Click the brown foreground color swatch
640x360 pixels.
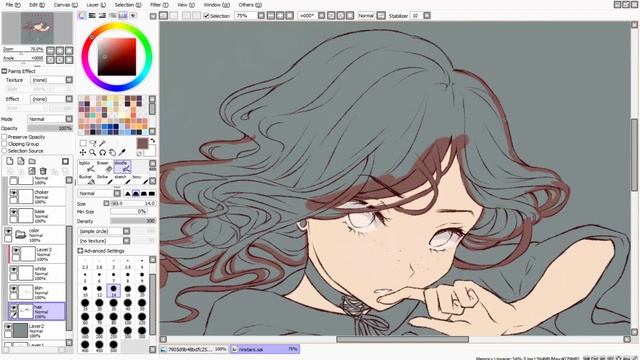(142, 143)
